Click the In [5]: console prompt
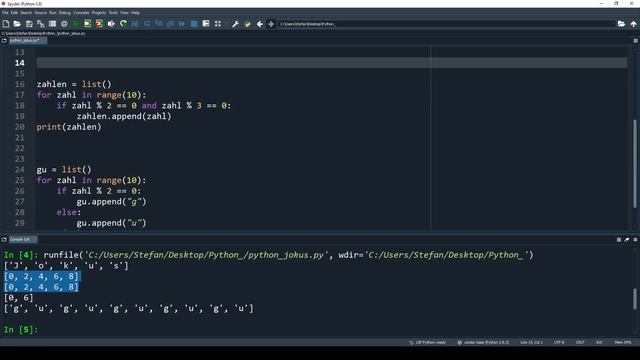The width and height of the screenshot is (640, 360). pos(21,329)
